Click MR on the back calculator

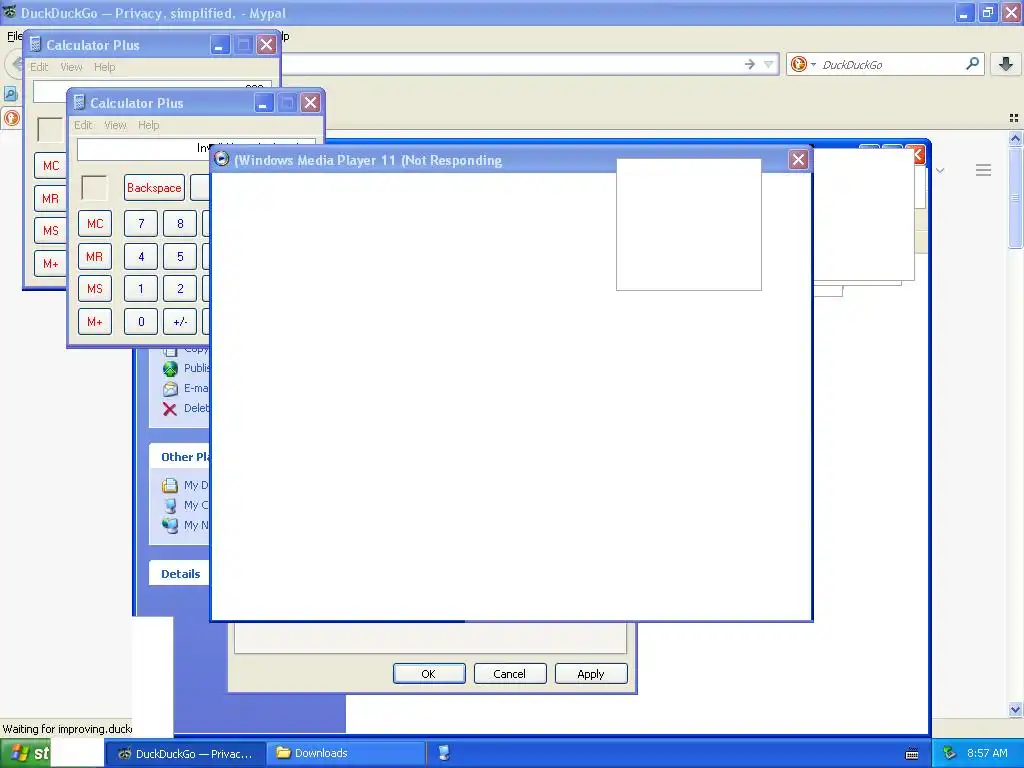click(51, 198)
